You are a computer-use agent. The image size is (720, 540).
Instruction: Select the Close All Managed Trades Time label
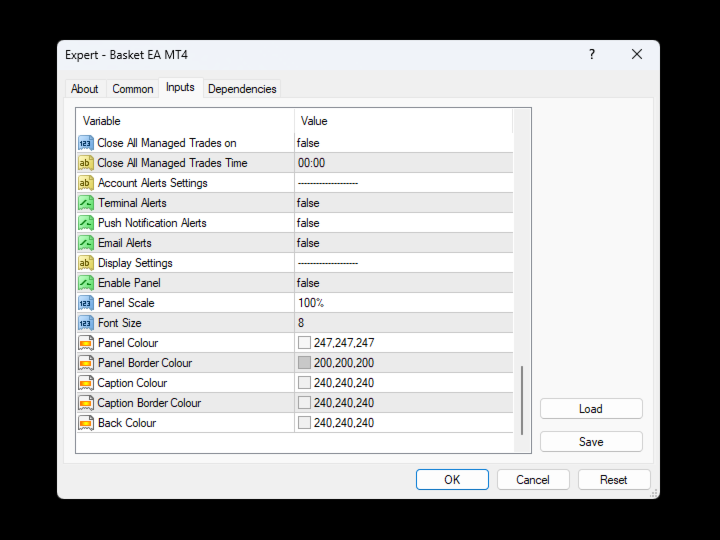172,163
